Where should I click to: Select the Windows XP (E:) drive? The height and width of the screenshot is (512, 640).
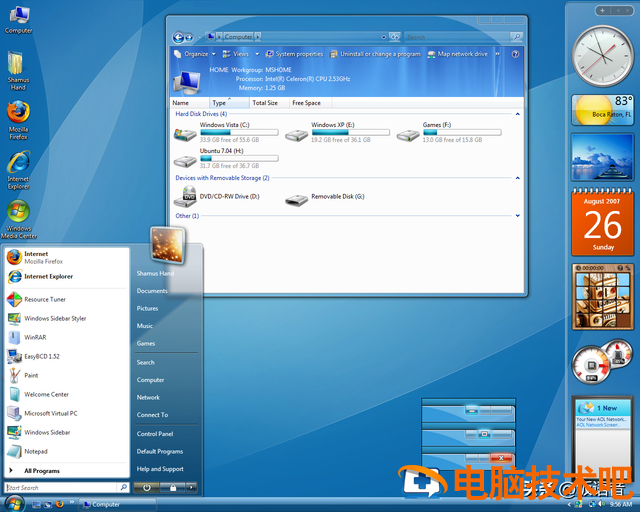(x=338, y=132)
